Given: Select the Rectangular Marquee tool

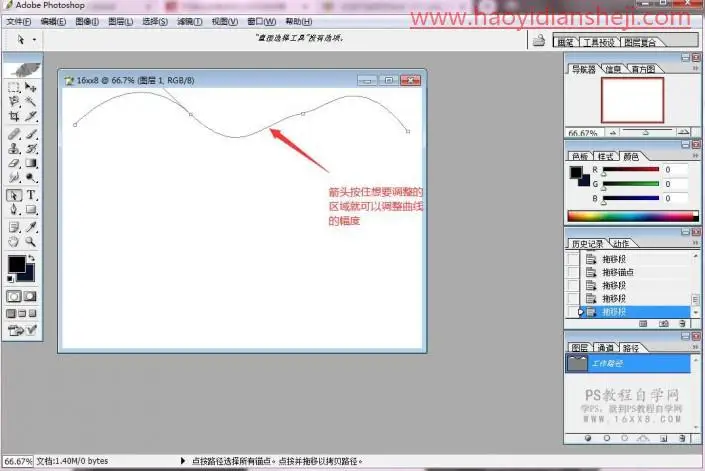Looking at the screenshot, I should click(13, 88).
